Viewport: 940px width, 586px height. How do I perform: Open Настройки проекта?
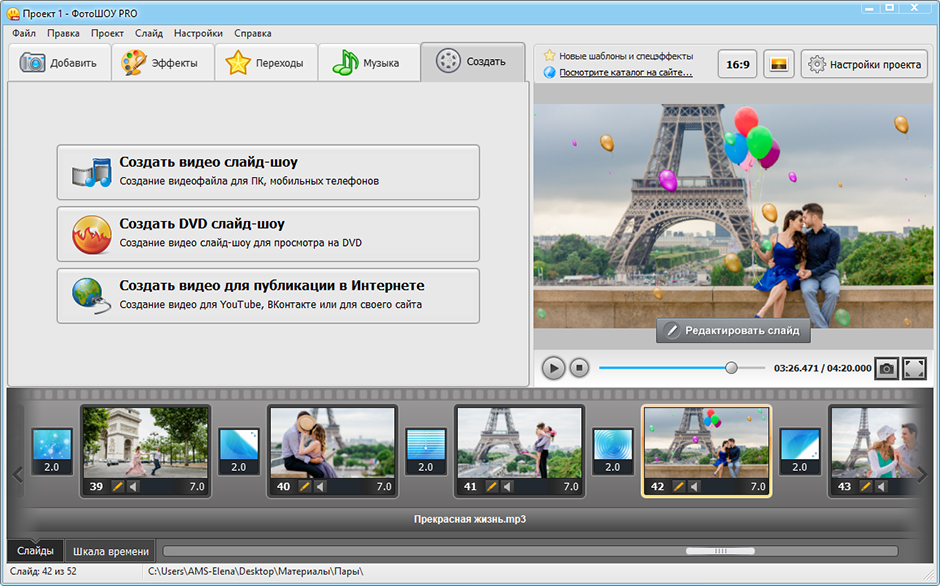tap(864, 64)
